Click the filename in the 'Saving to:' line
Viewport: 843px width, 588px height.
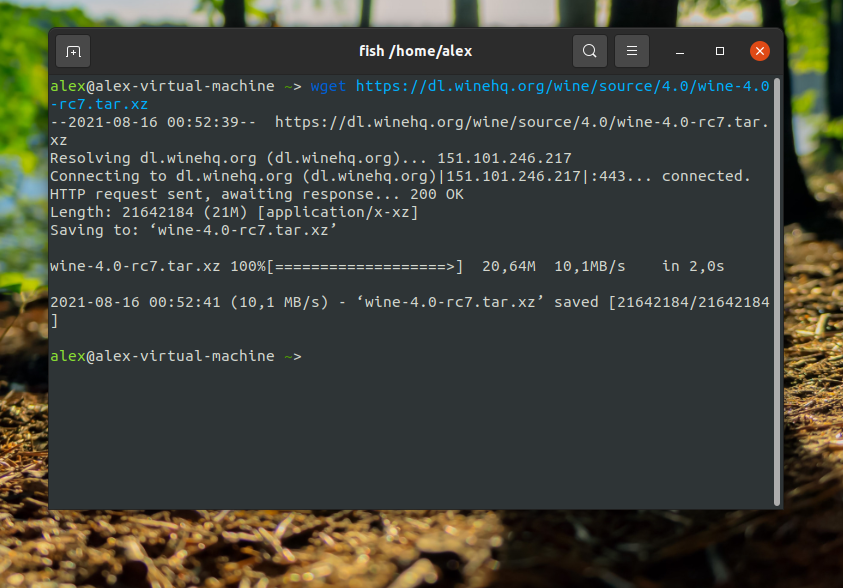point(242,230)
